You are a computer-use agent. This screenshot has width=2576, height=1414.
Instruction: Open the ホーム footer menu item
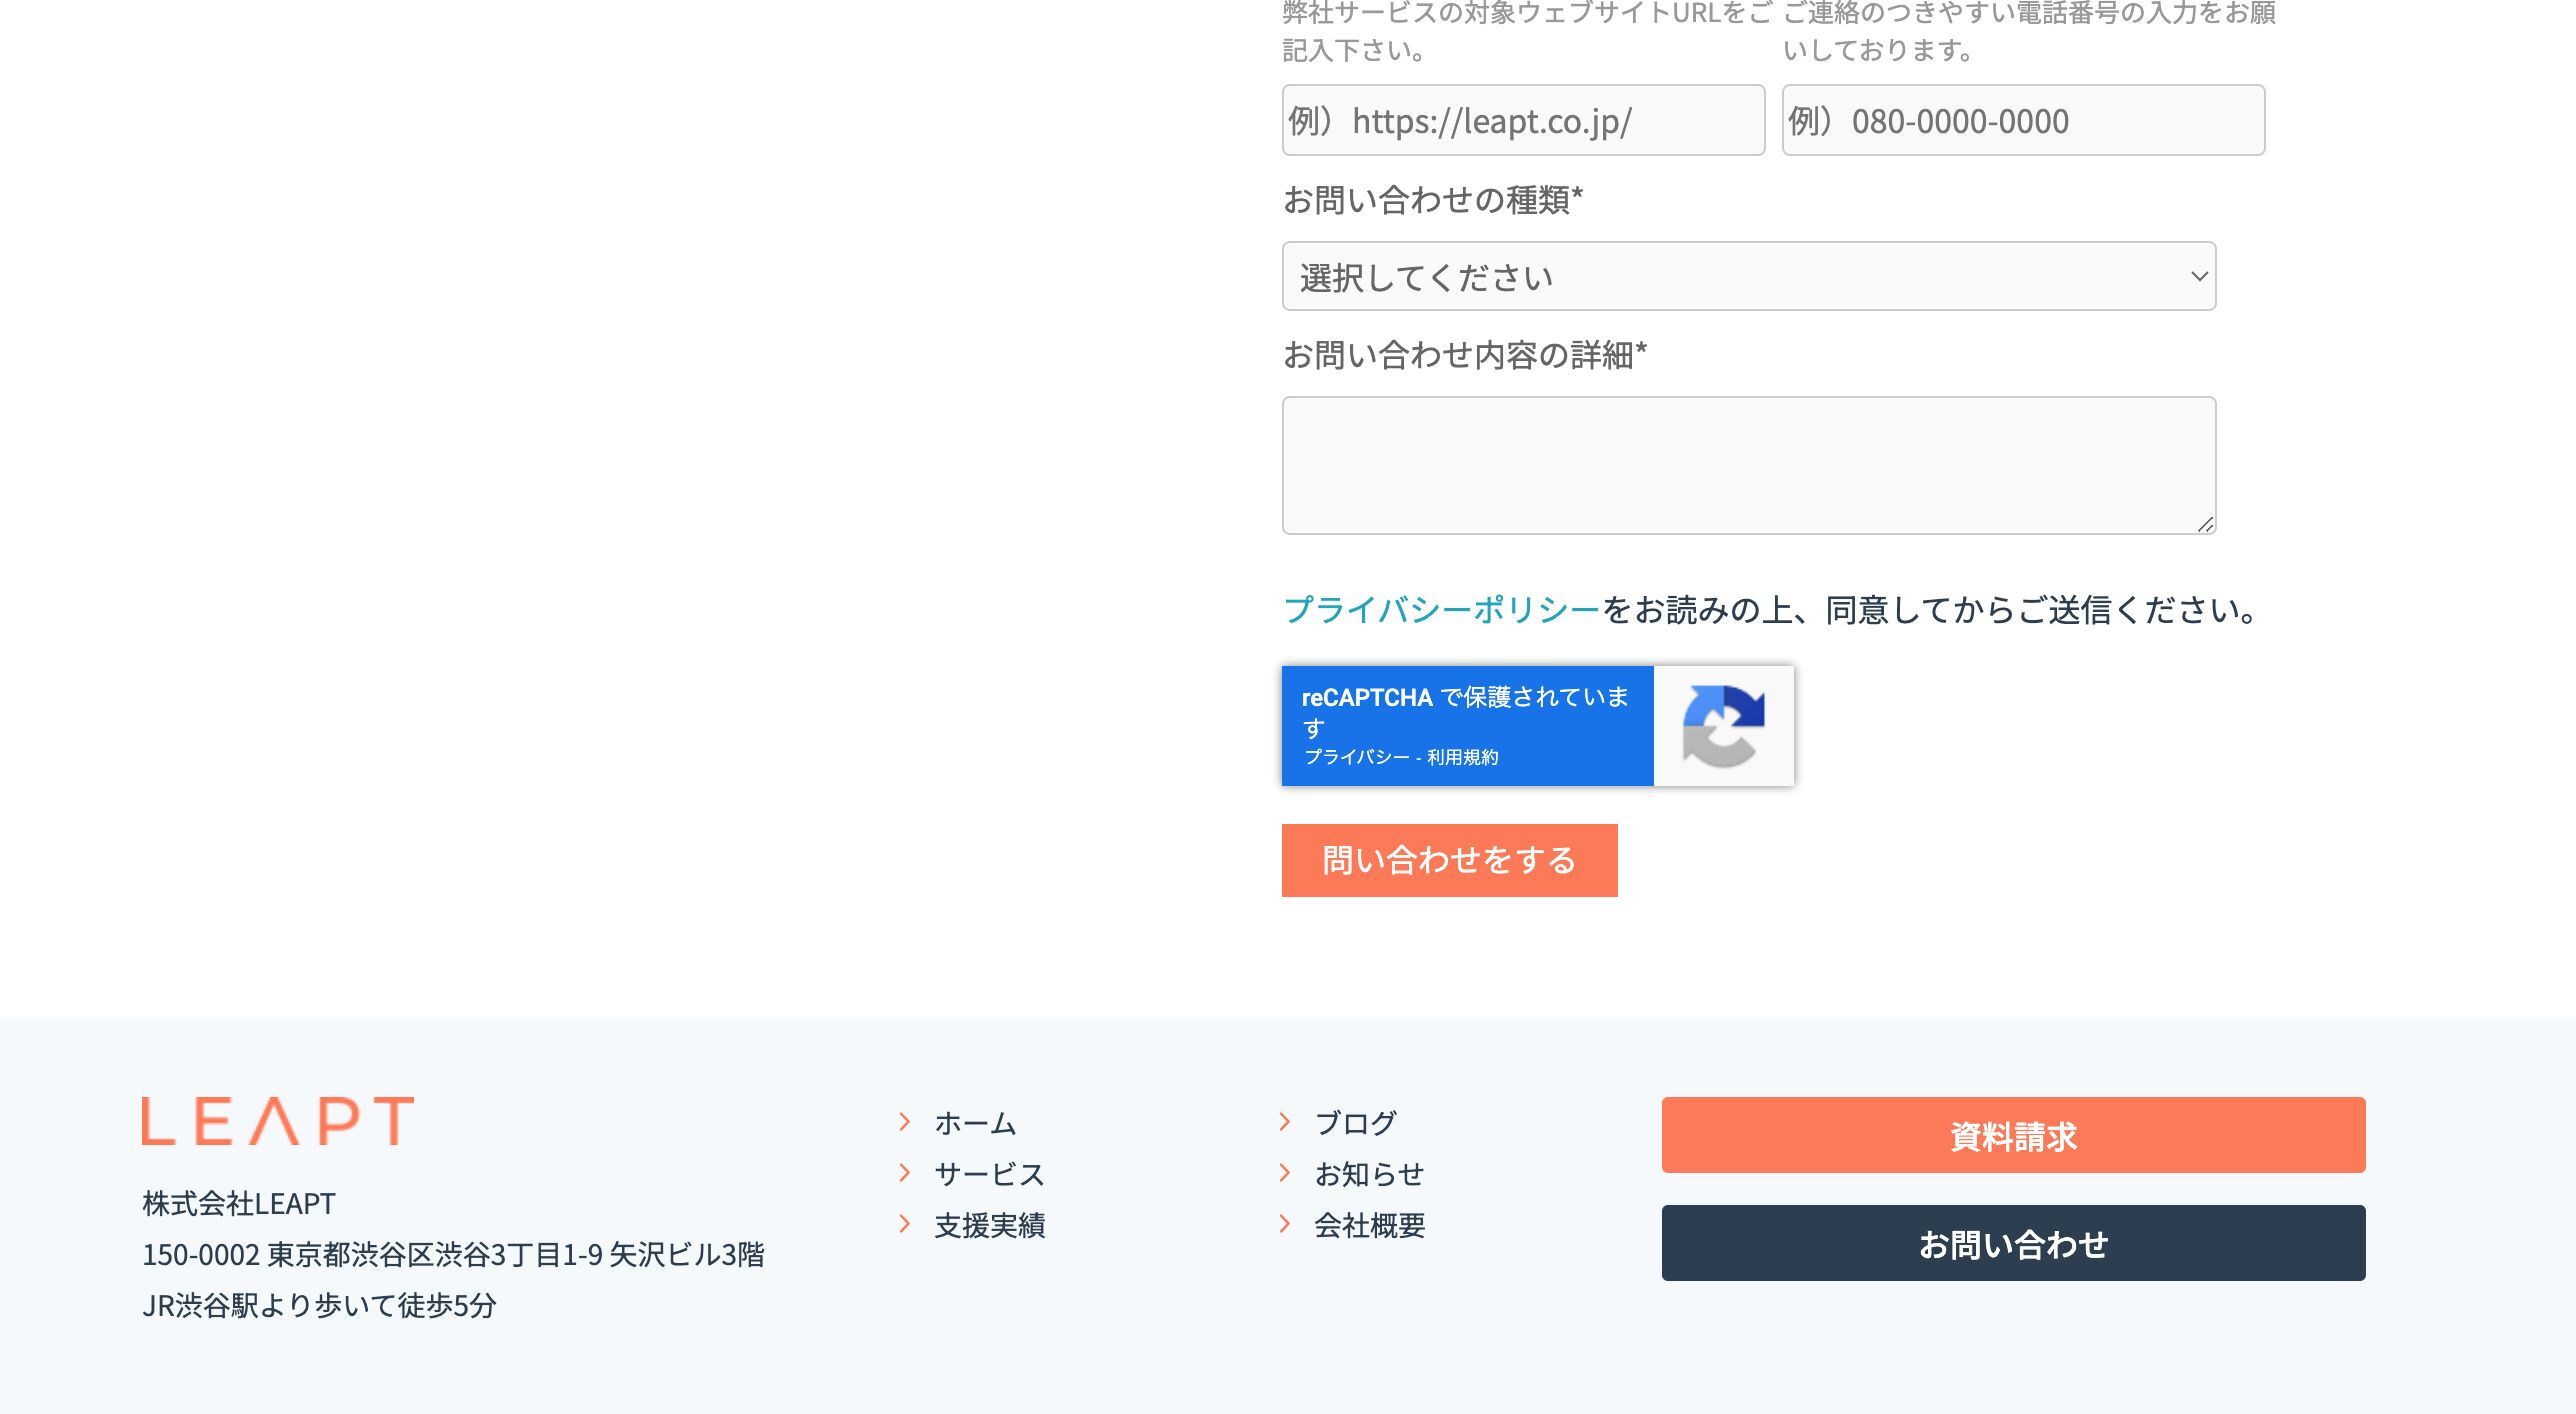point(973,1122)
